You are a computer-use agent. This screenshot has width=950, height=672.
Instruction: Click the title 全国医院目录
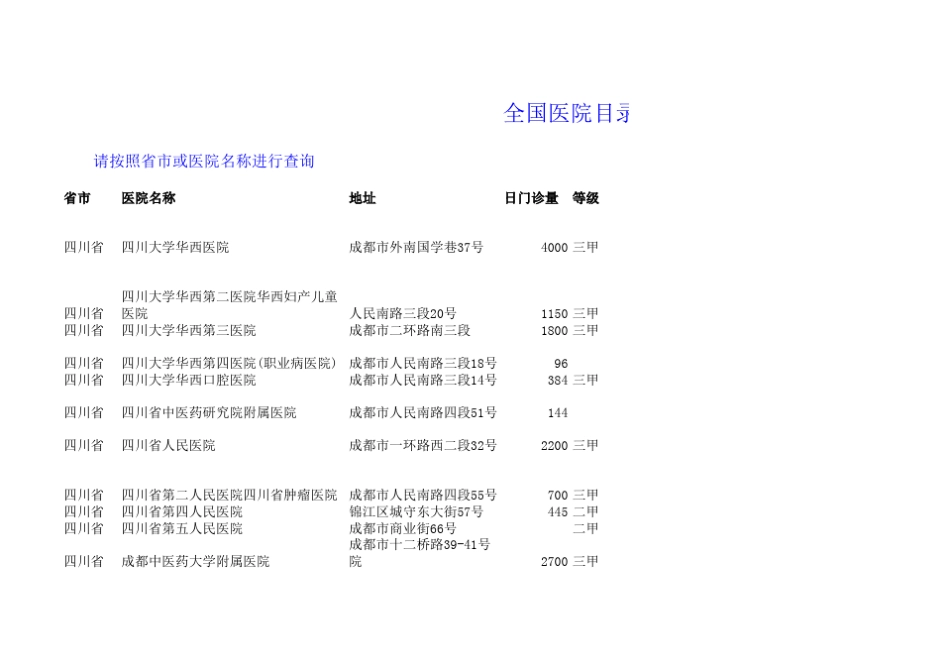567,113
